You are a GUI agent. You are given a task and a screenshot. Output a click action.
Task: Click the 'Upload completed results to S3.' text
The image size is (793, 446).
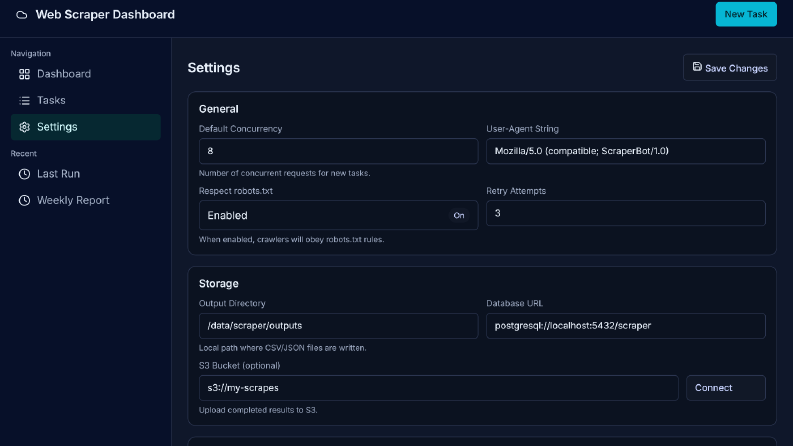(x=258, y=410)
